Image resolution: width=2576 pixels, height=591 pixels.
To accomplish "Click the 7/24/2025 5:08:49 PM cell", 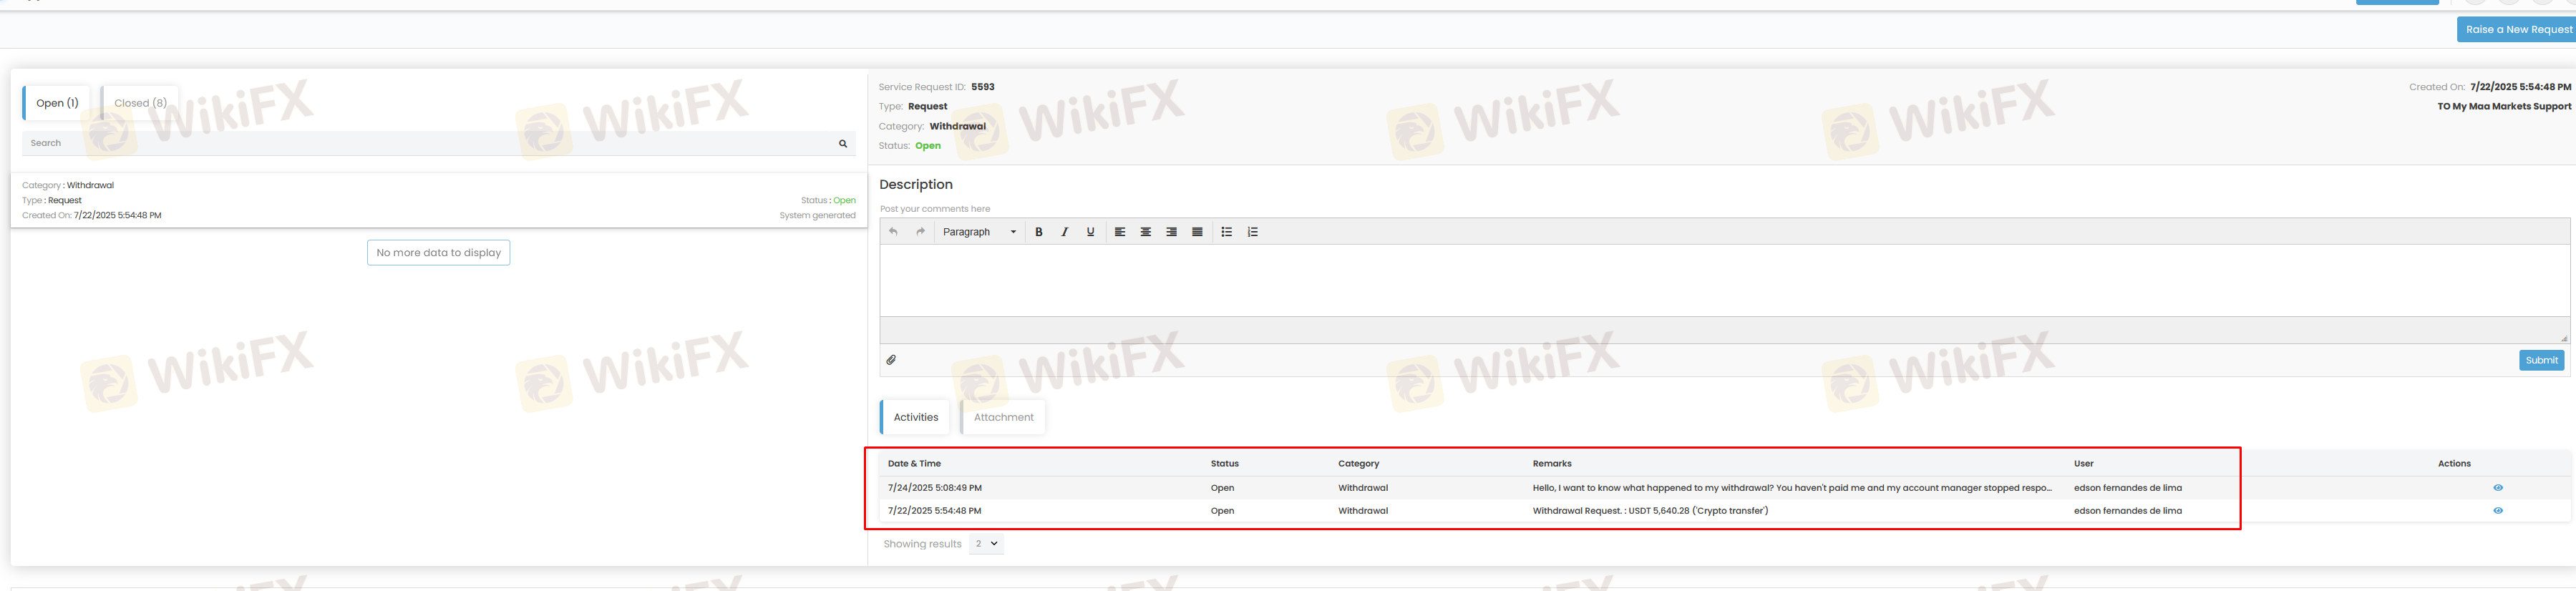I will pyautogui.click(x=934, y=488).
